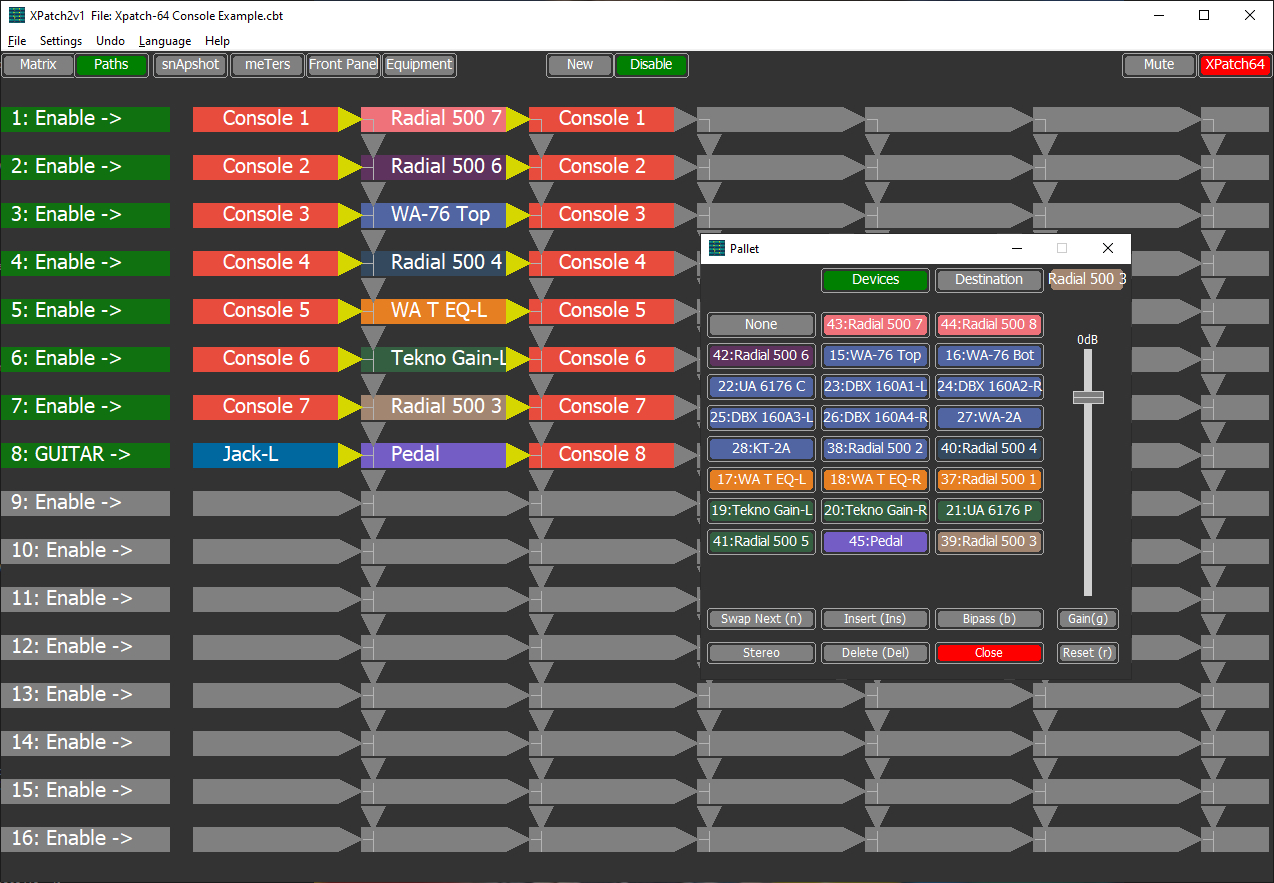Toggle path 8: GUITAR ->

point(85,455)
